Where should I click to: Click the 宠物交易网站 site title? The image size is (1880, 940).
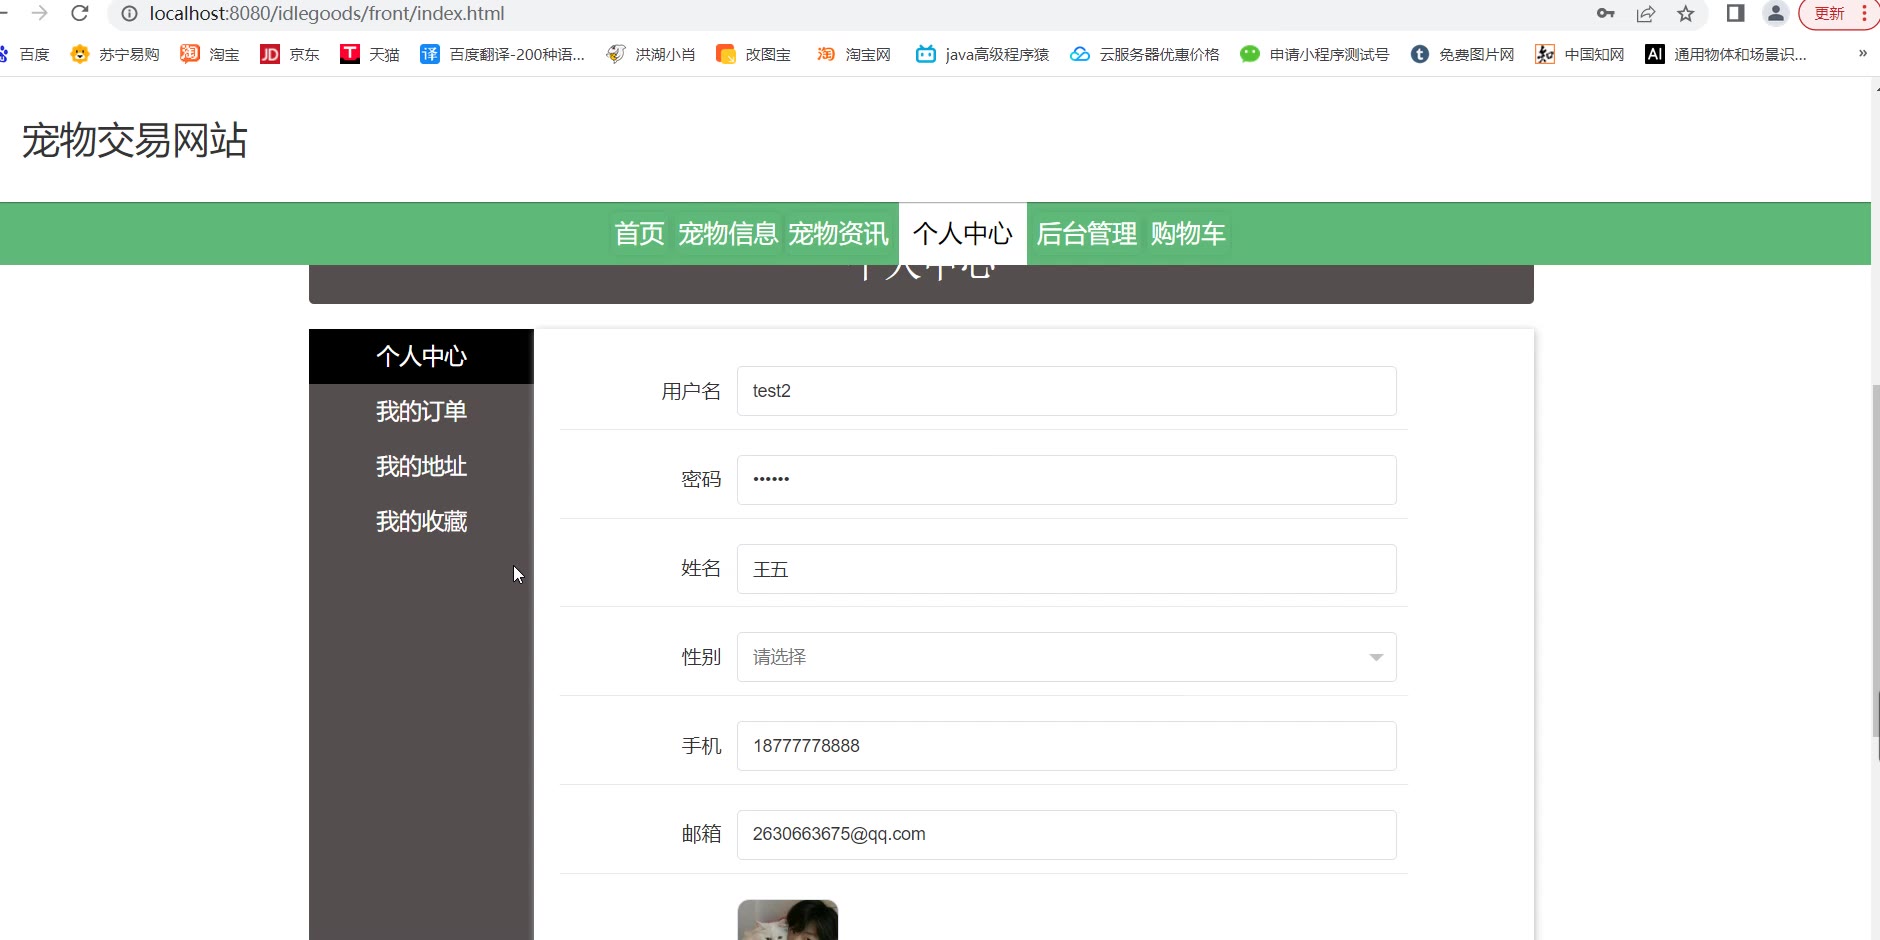(135, 140)
